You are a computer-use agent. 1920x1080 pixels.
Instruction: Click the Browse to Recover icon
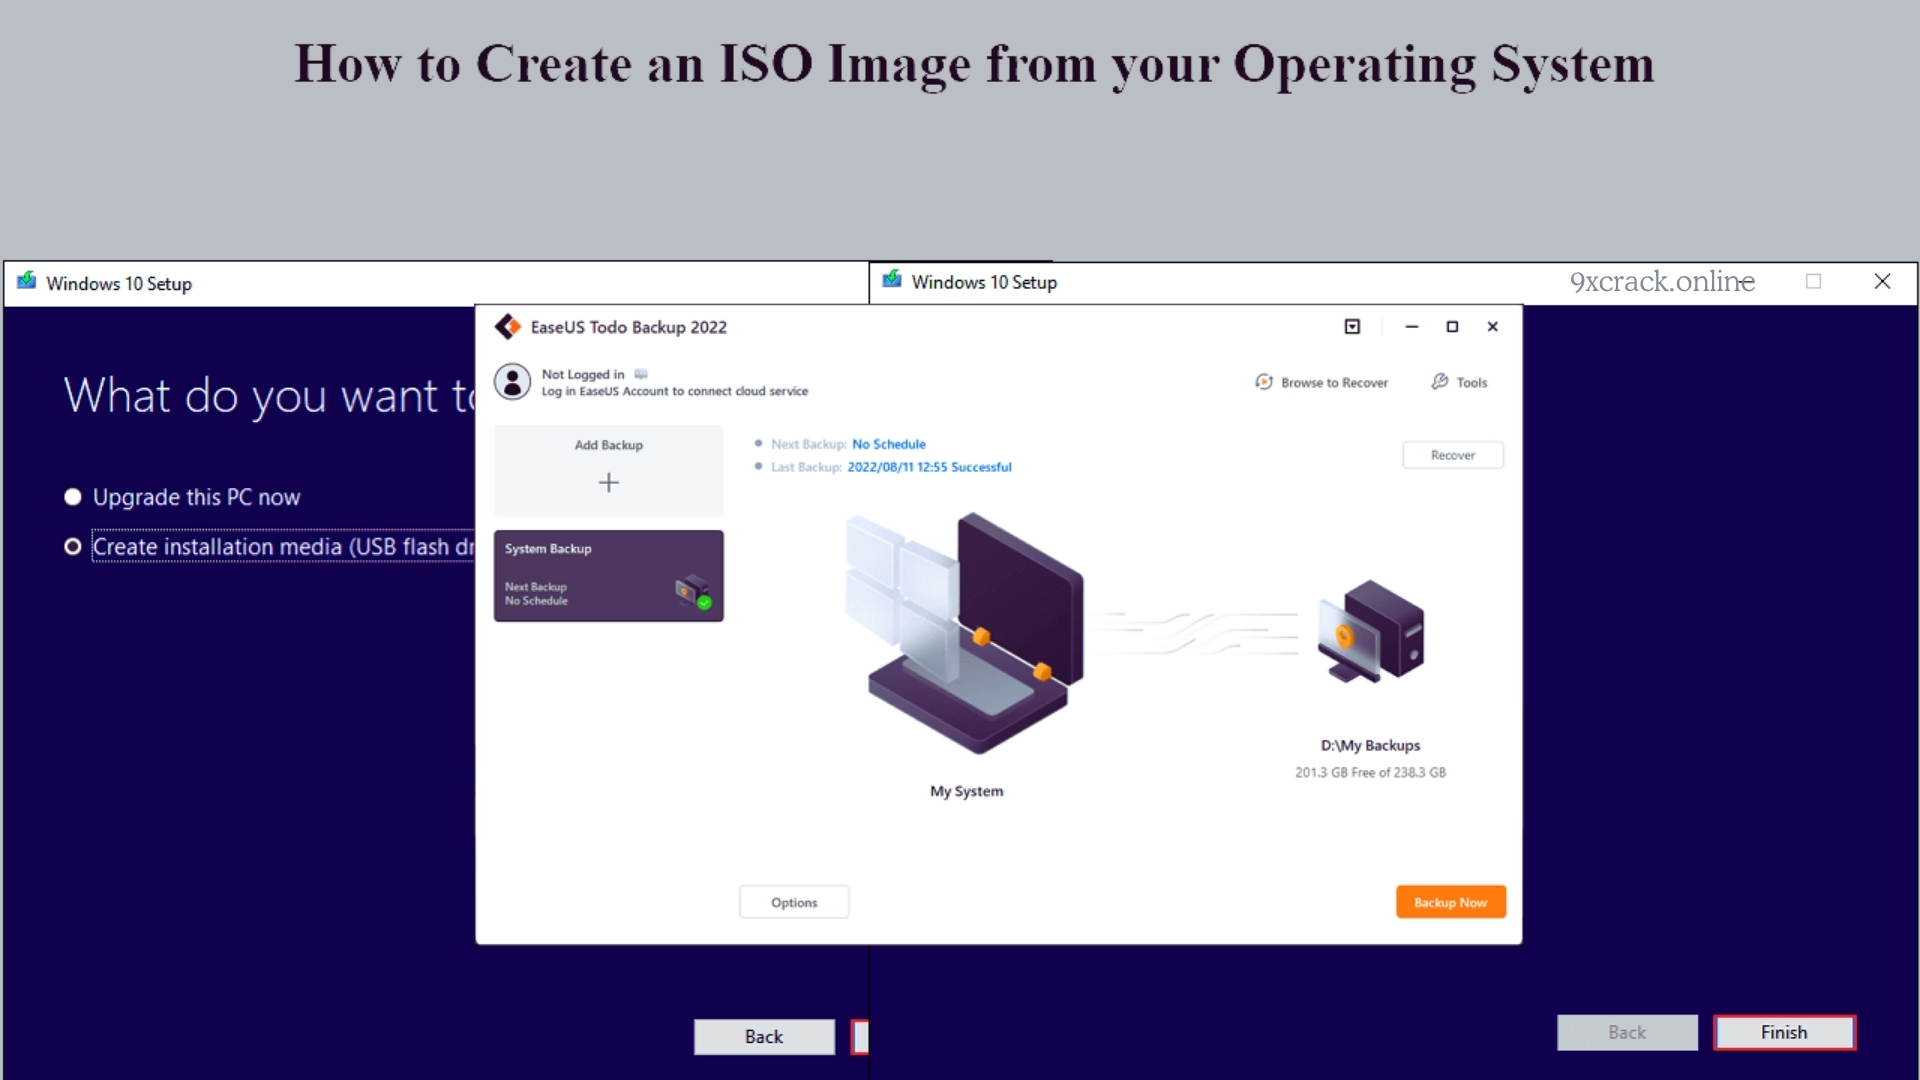pyautogui.click(x=1264, y=382)
